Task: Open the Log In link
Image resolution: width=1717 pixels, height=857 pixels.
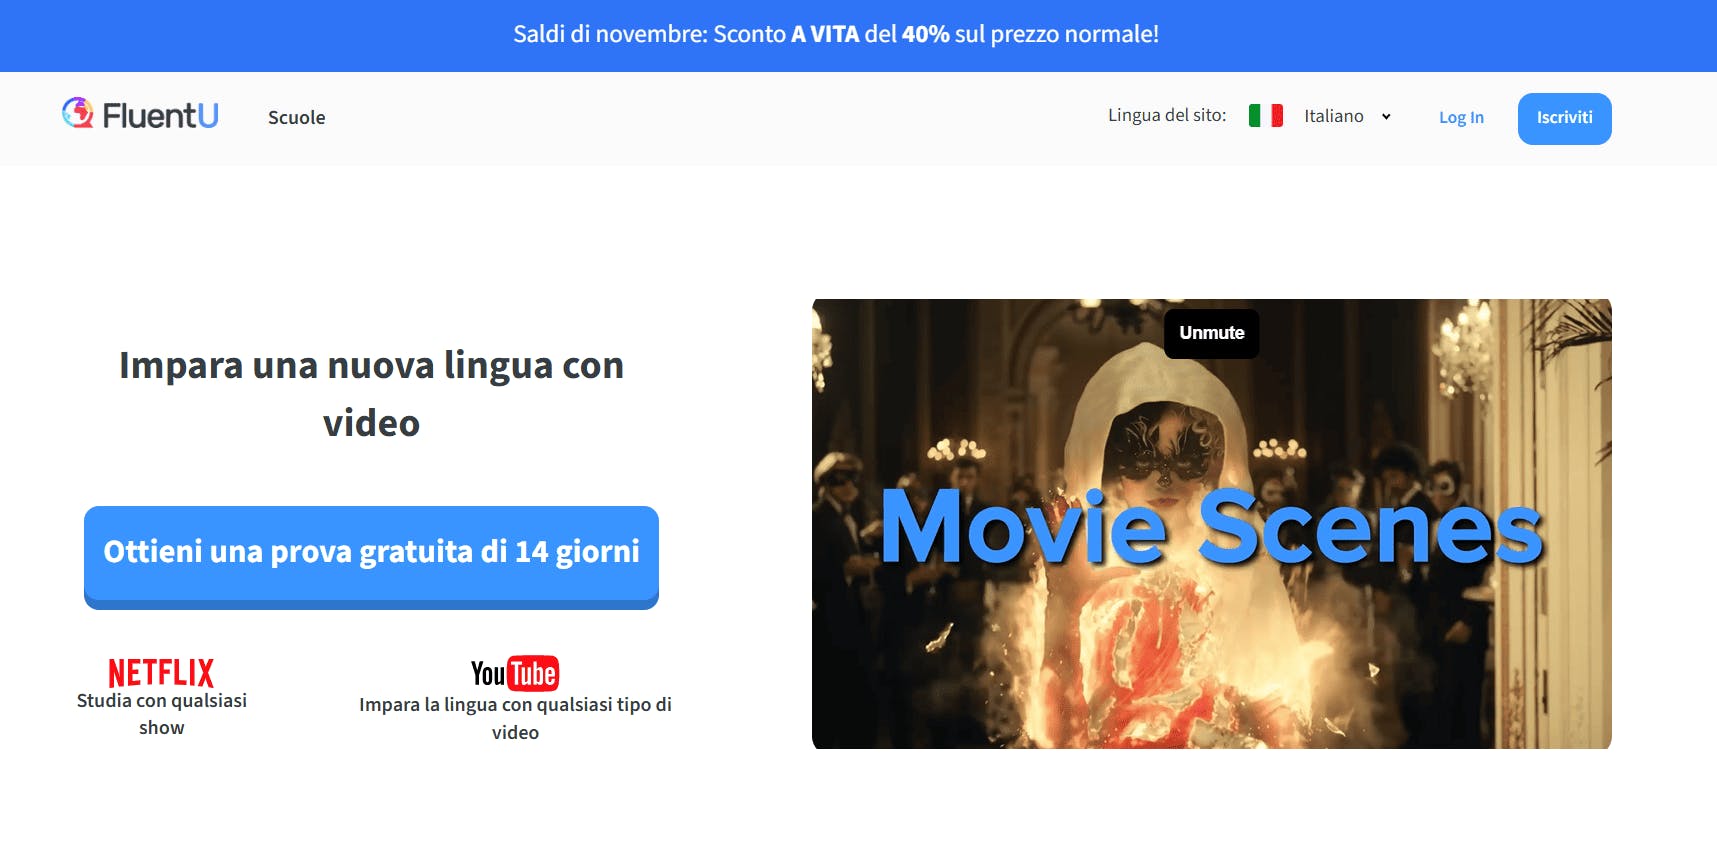Action: point(1461,117)
